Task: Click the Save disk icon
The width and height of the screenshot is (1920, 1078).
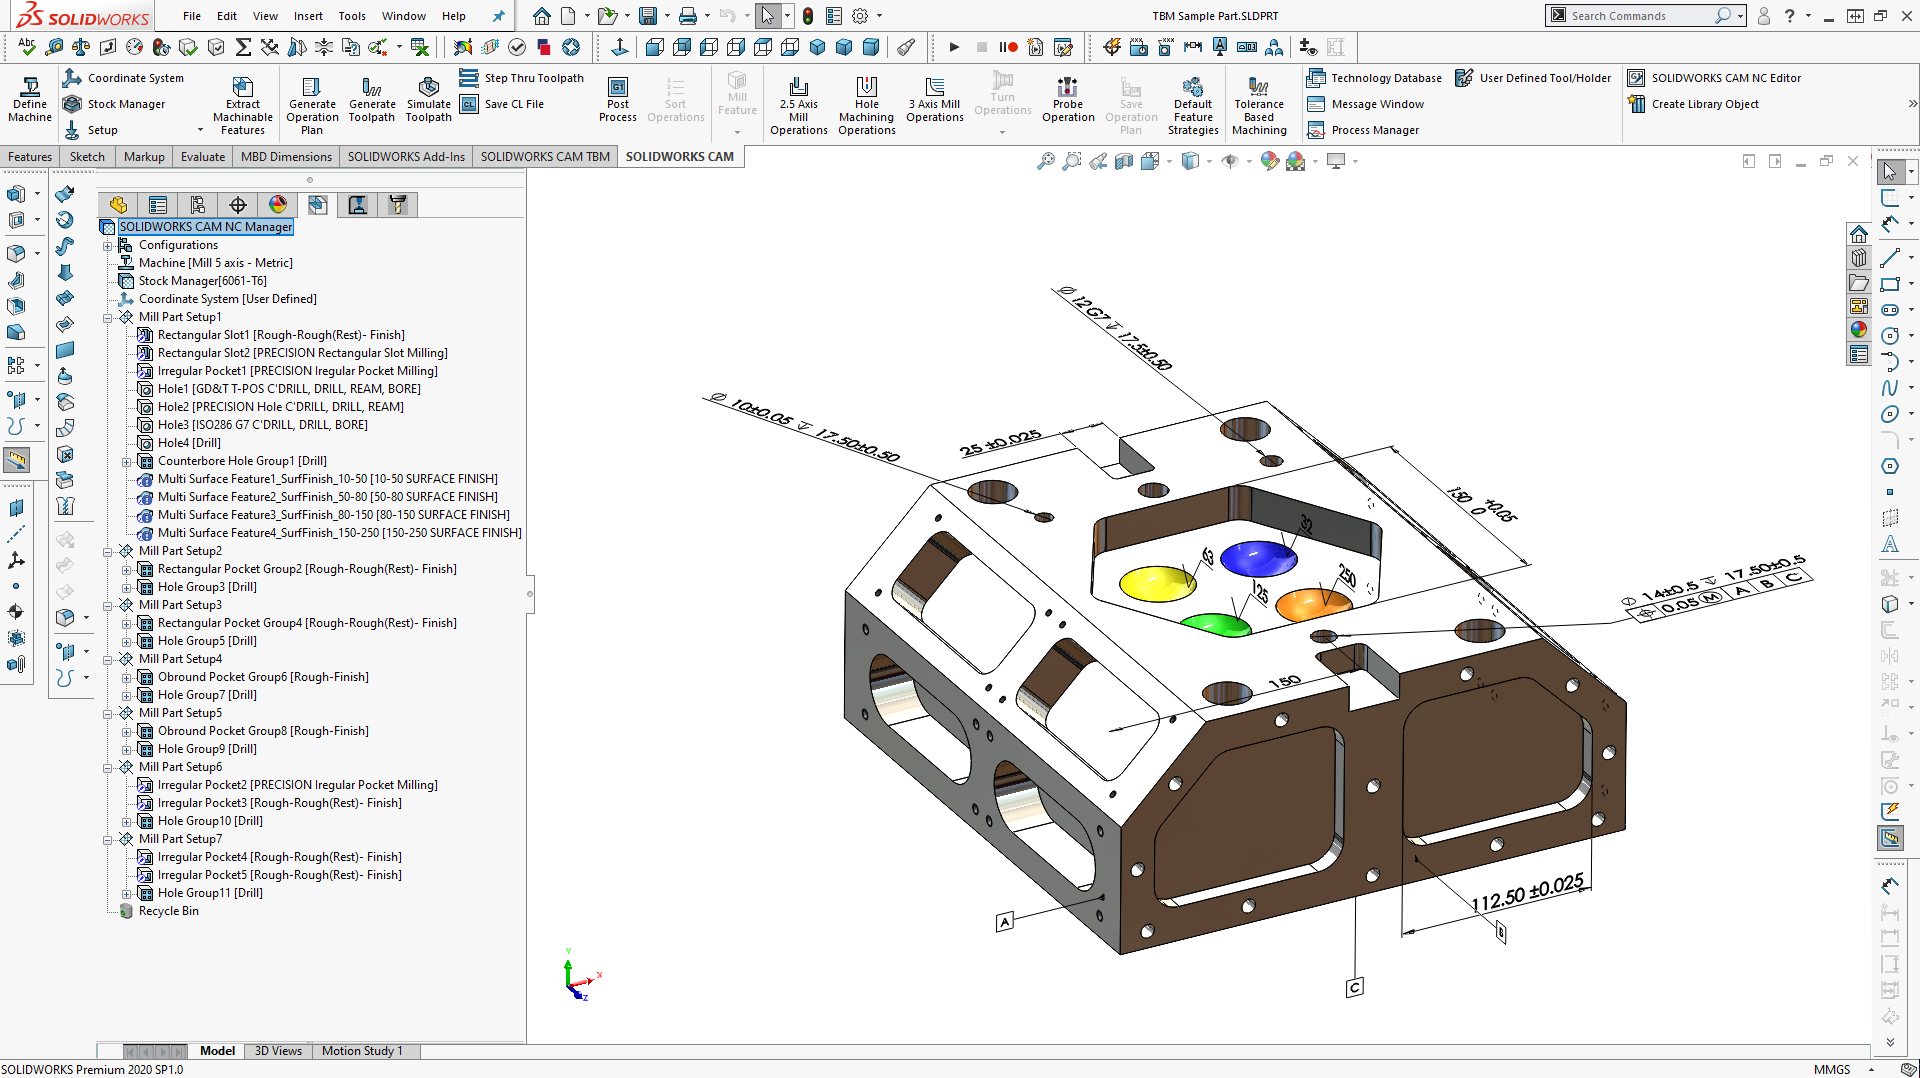Action: pos(648,16)
